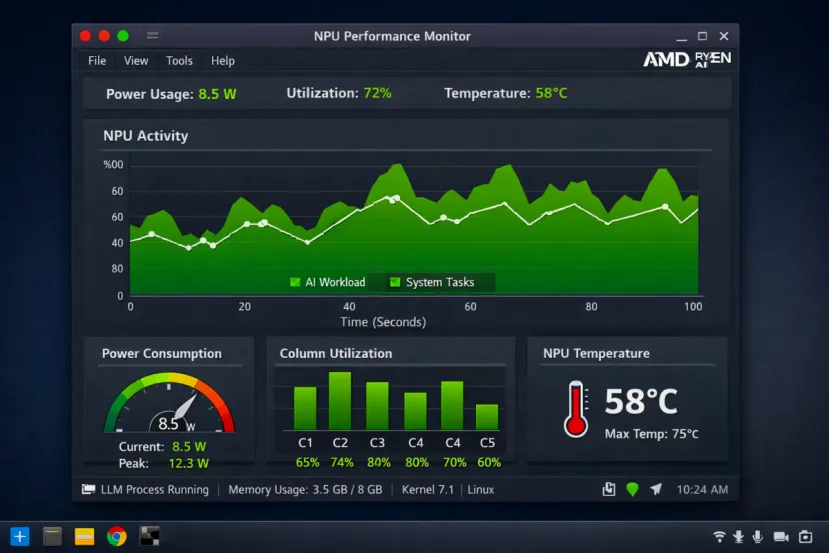Click the red close dot in the title bar
829x553 pixels.
(x=86, y=35)
